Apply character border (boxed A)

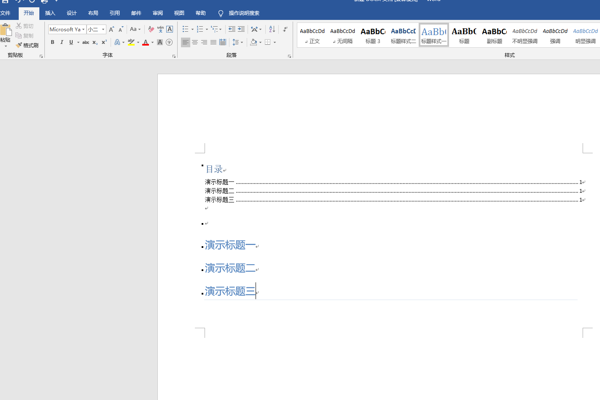point(170,29)
